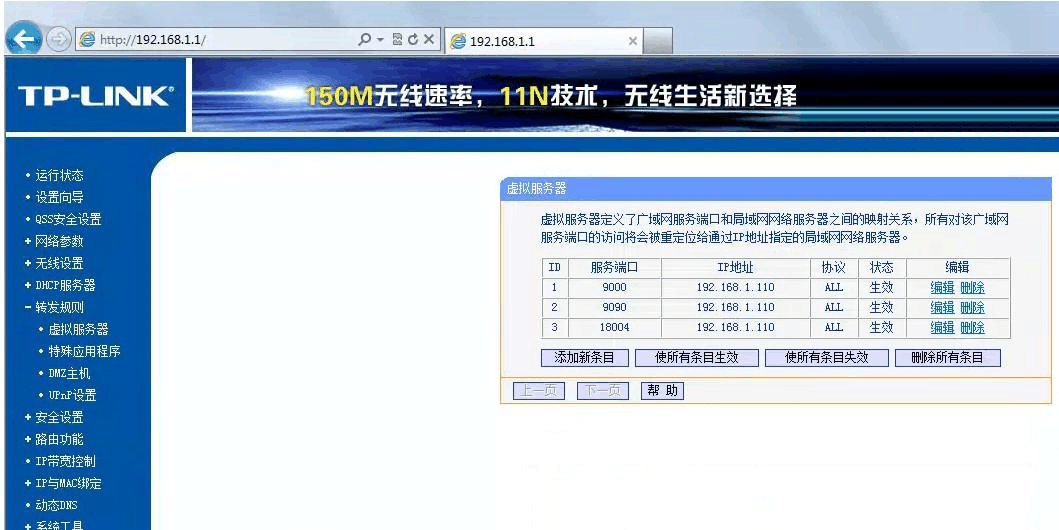Click the stop loading X icon in address bar
The width and height of the screenshot is (1059, 530).
[428, 40]
